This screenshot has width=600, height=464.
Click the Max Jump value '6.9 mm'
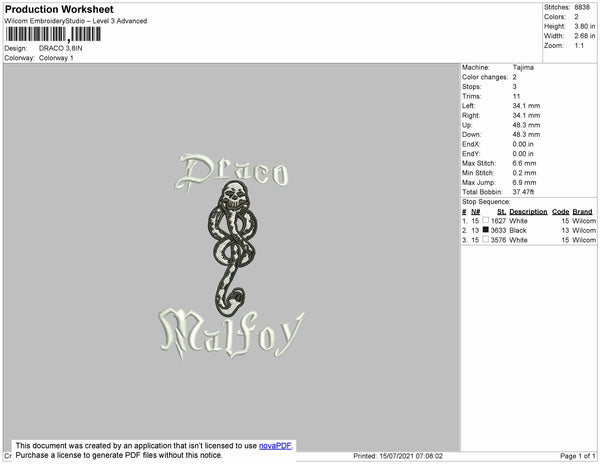[x=524, y=182]
